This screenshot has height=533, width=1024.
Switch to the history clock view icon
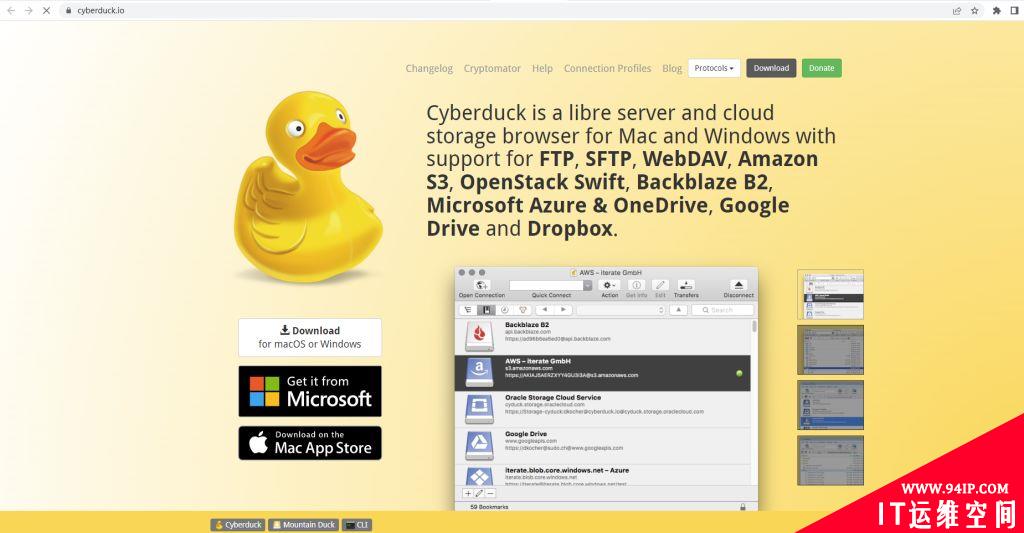coord(504,310)
